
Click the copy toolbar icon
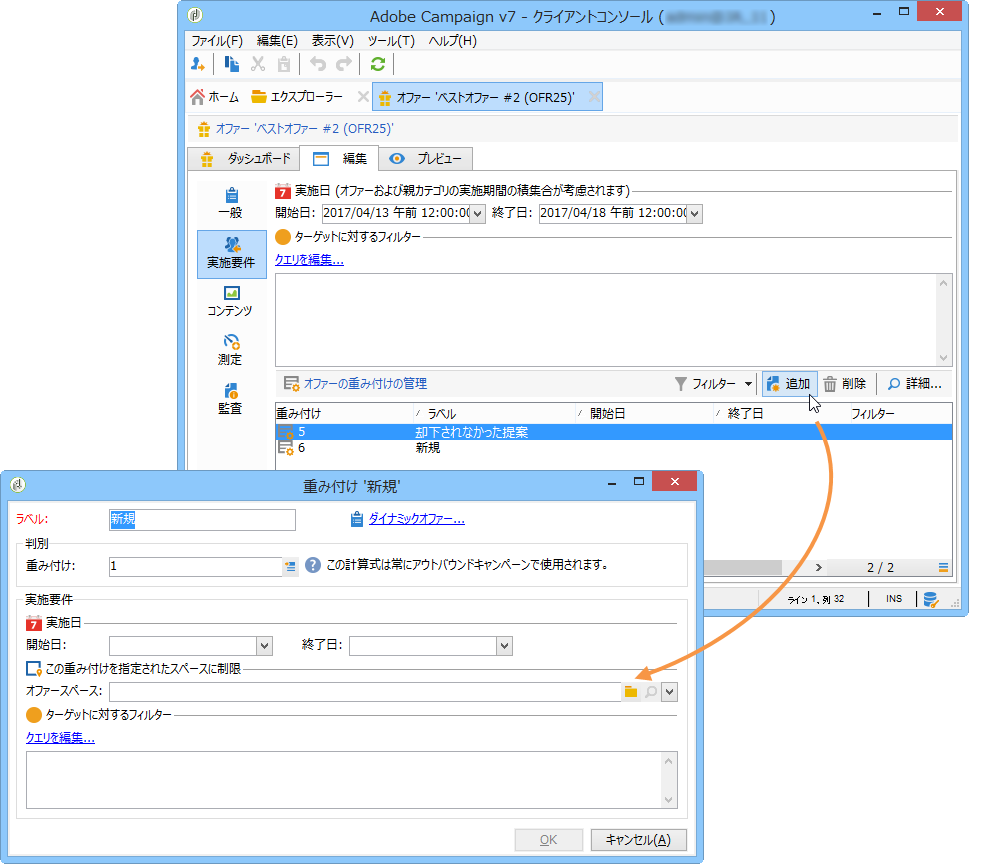pos(231,64)
